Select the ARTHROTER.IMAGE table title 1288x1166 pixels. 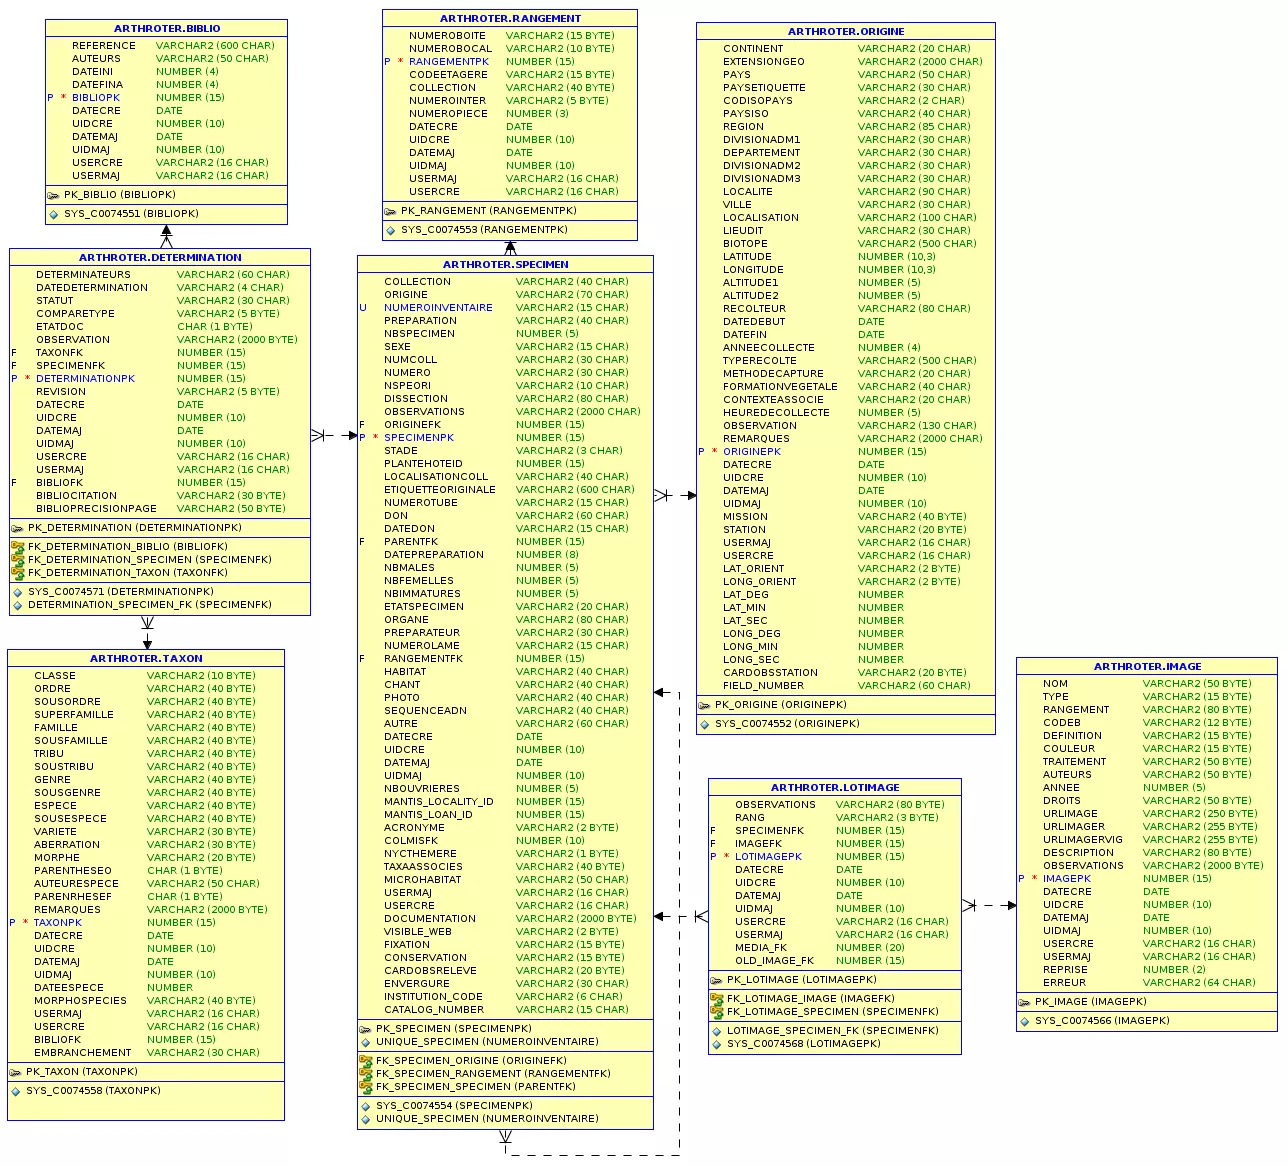(x=1147, y=667)
